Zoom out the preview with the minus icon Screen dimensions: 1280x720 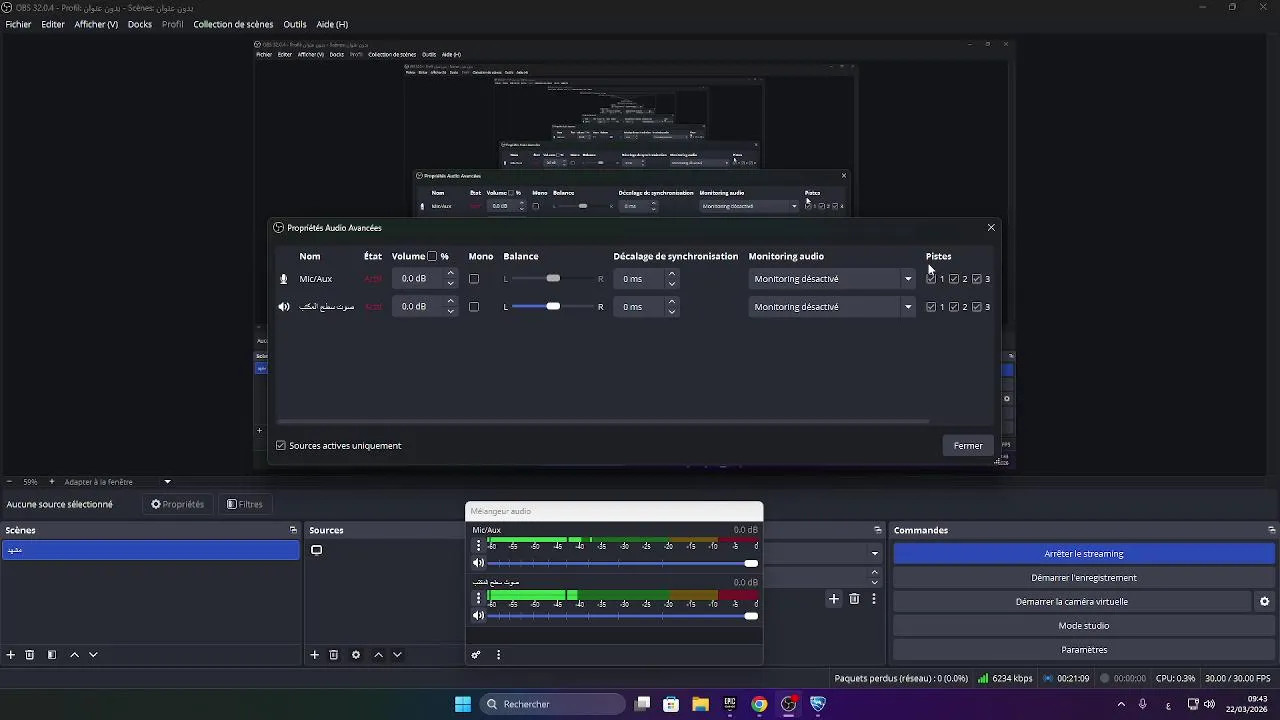pos(9,482)
